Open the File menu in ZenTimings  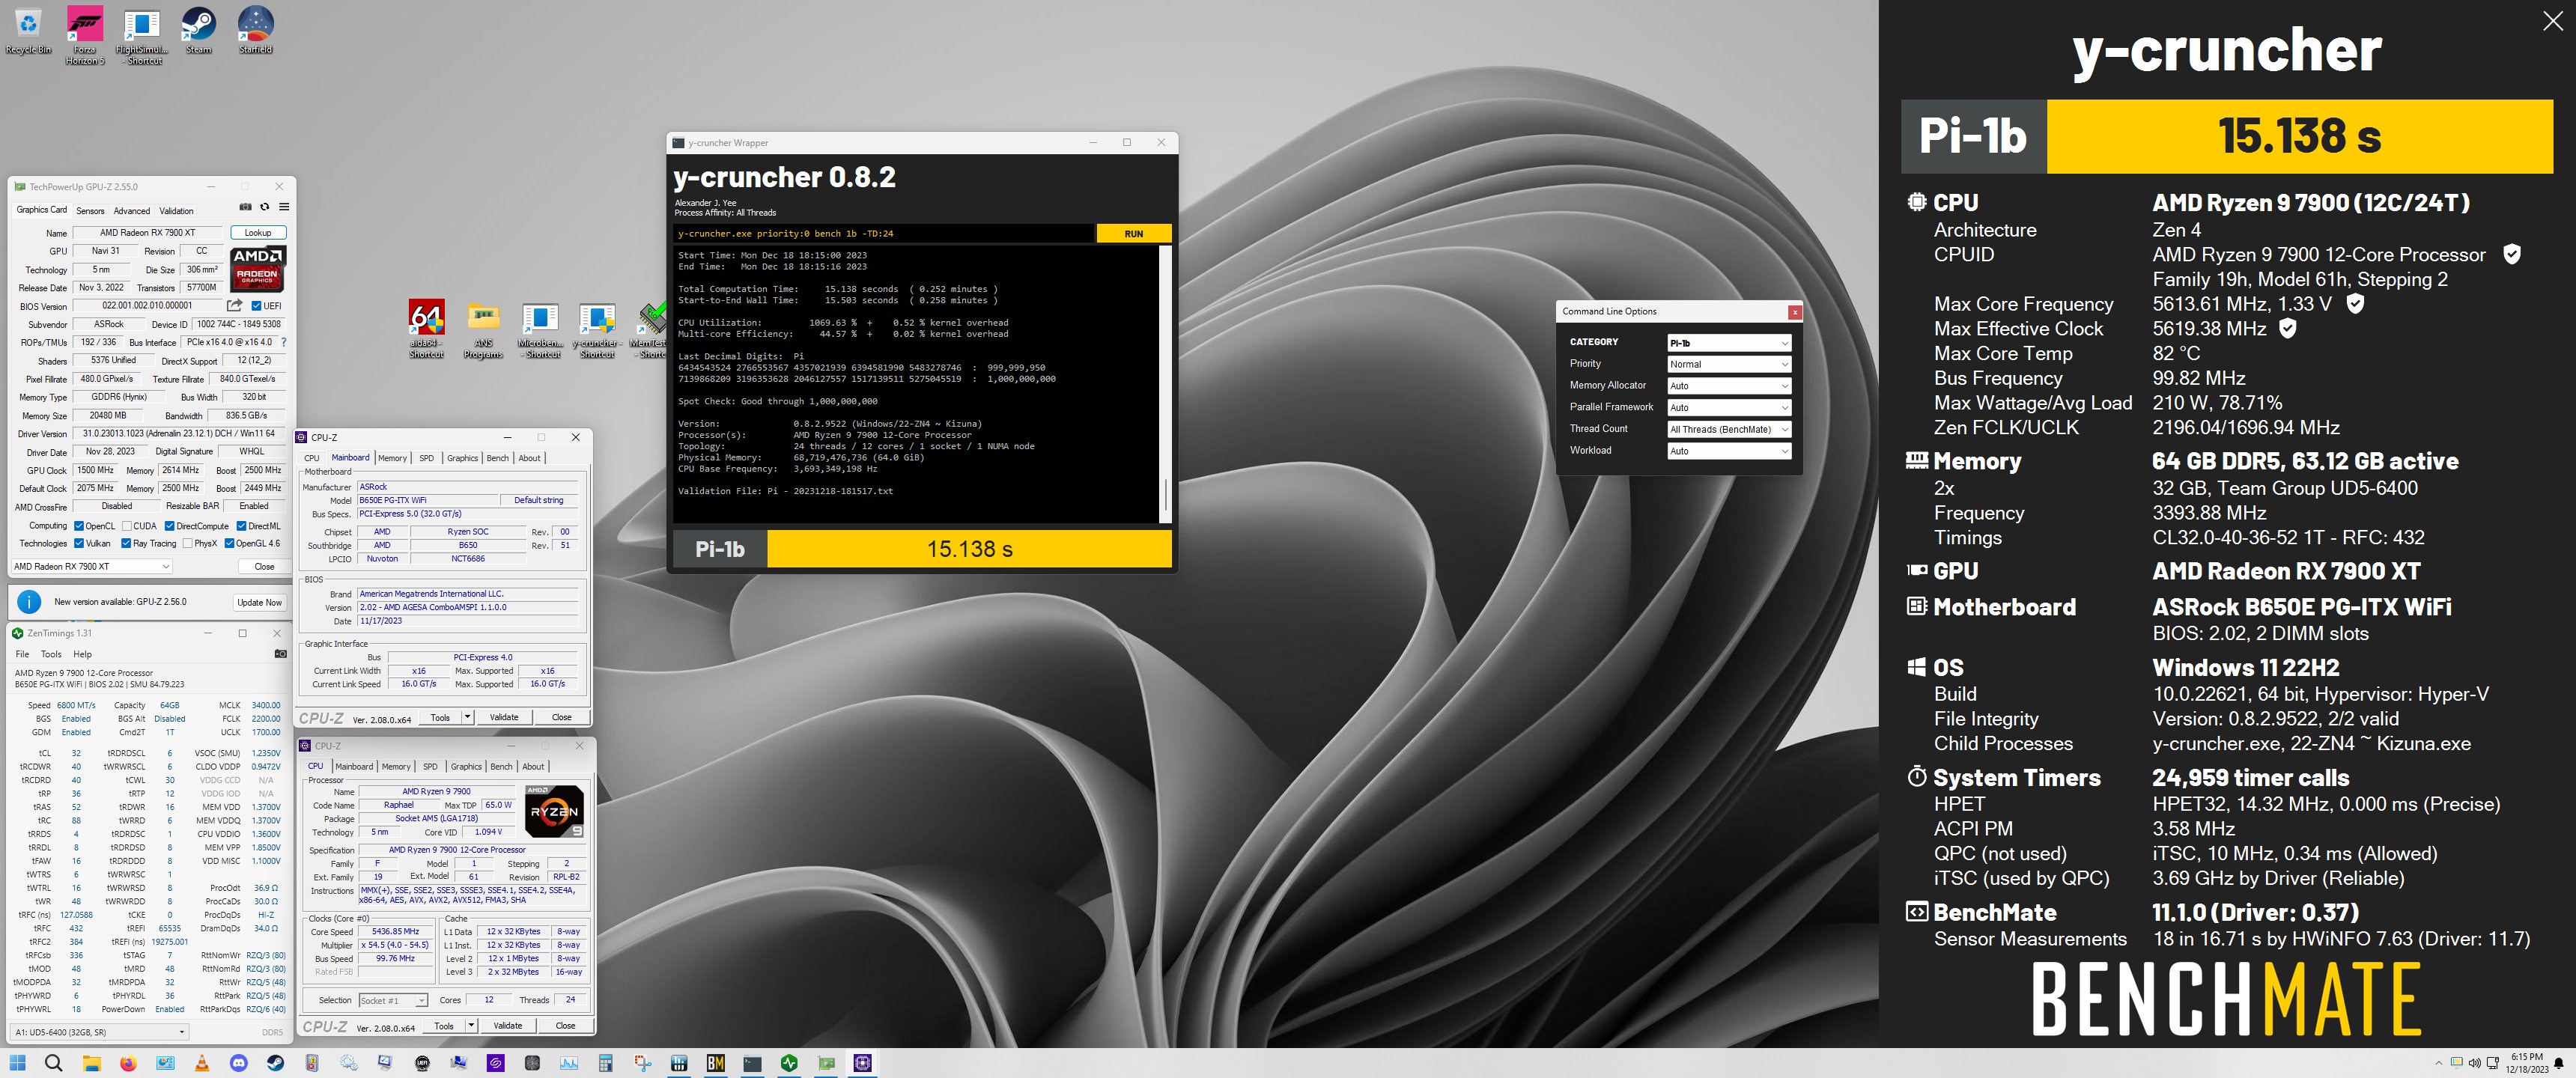[x=22, y=654]
